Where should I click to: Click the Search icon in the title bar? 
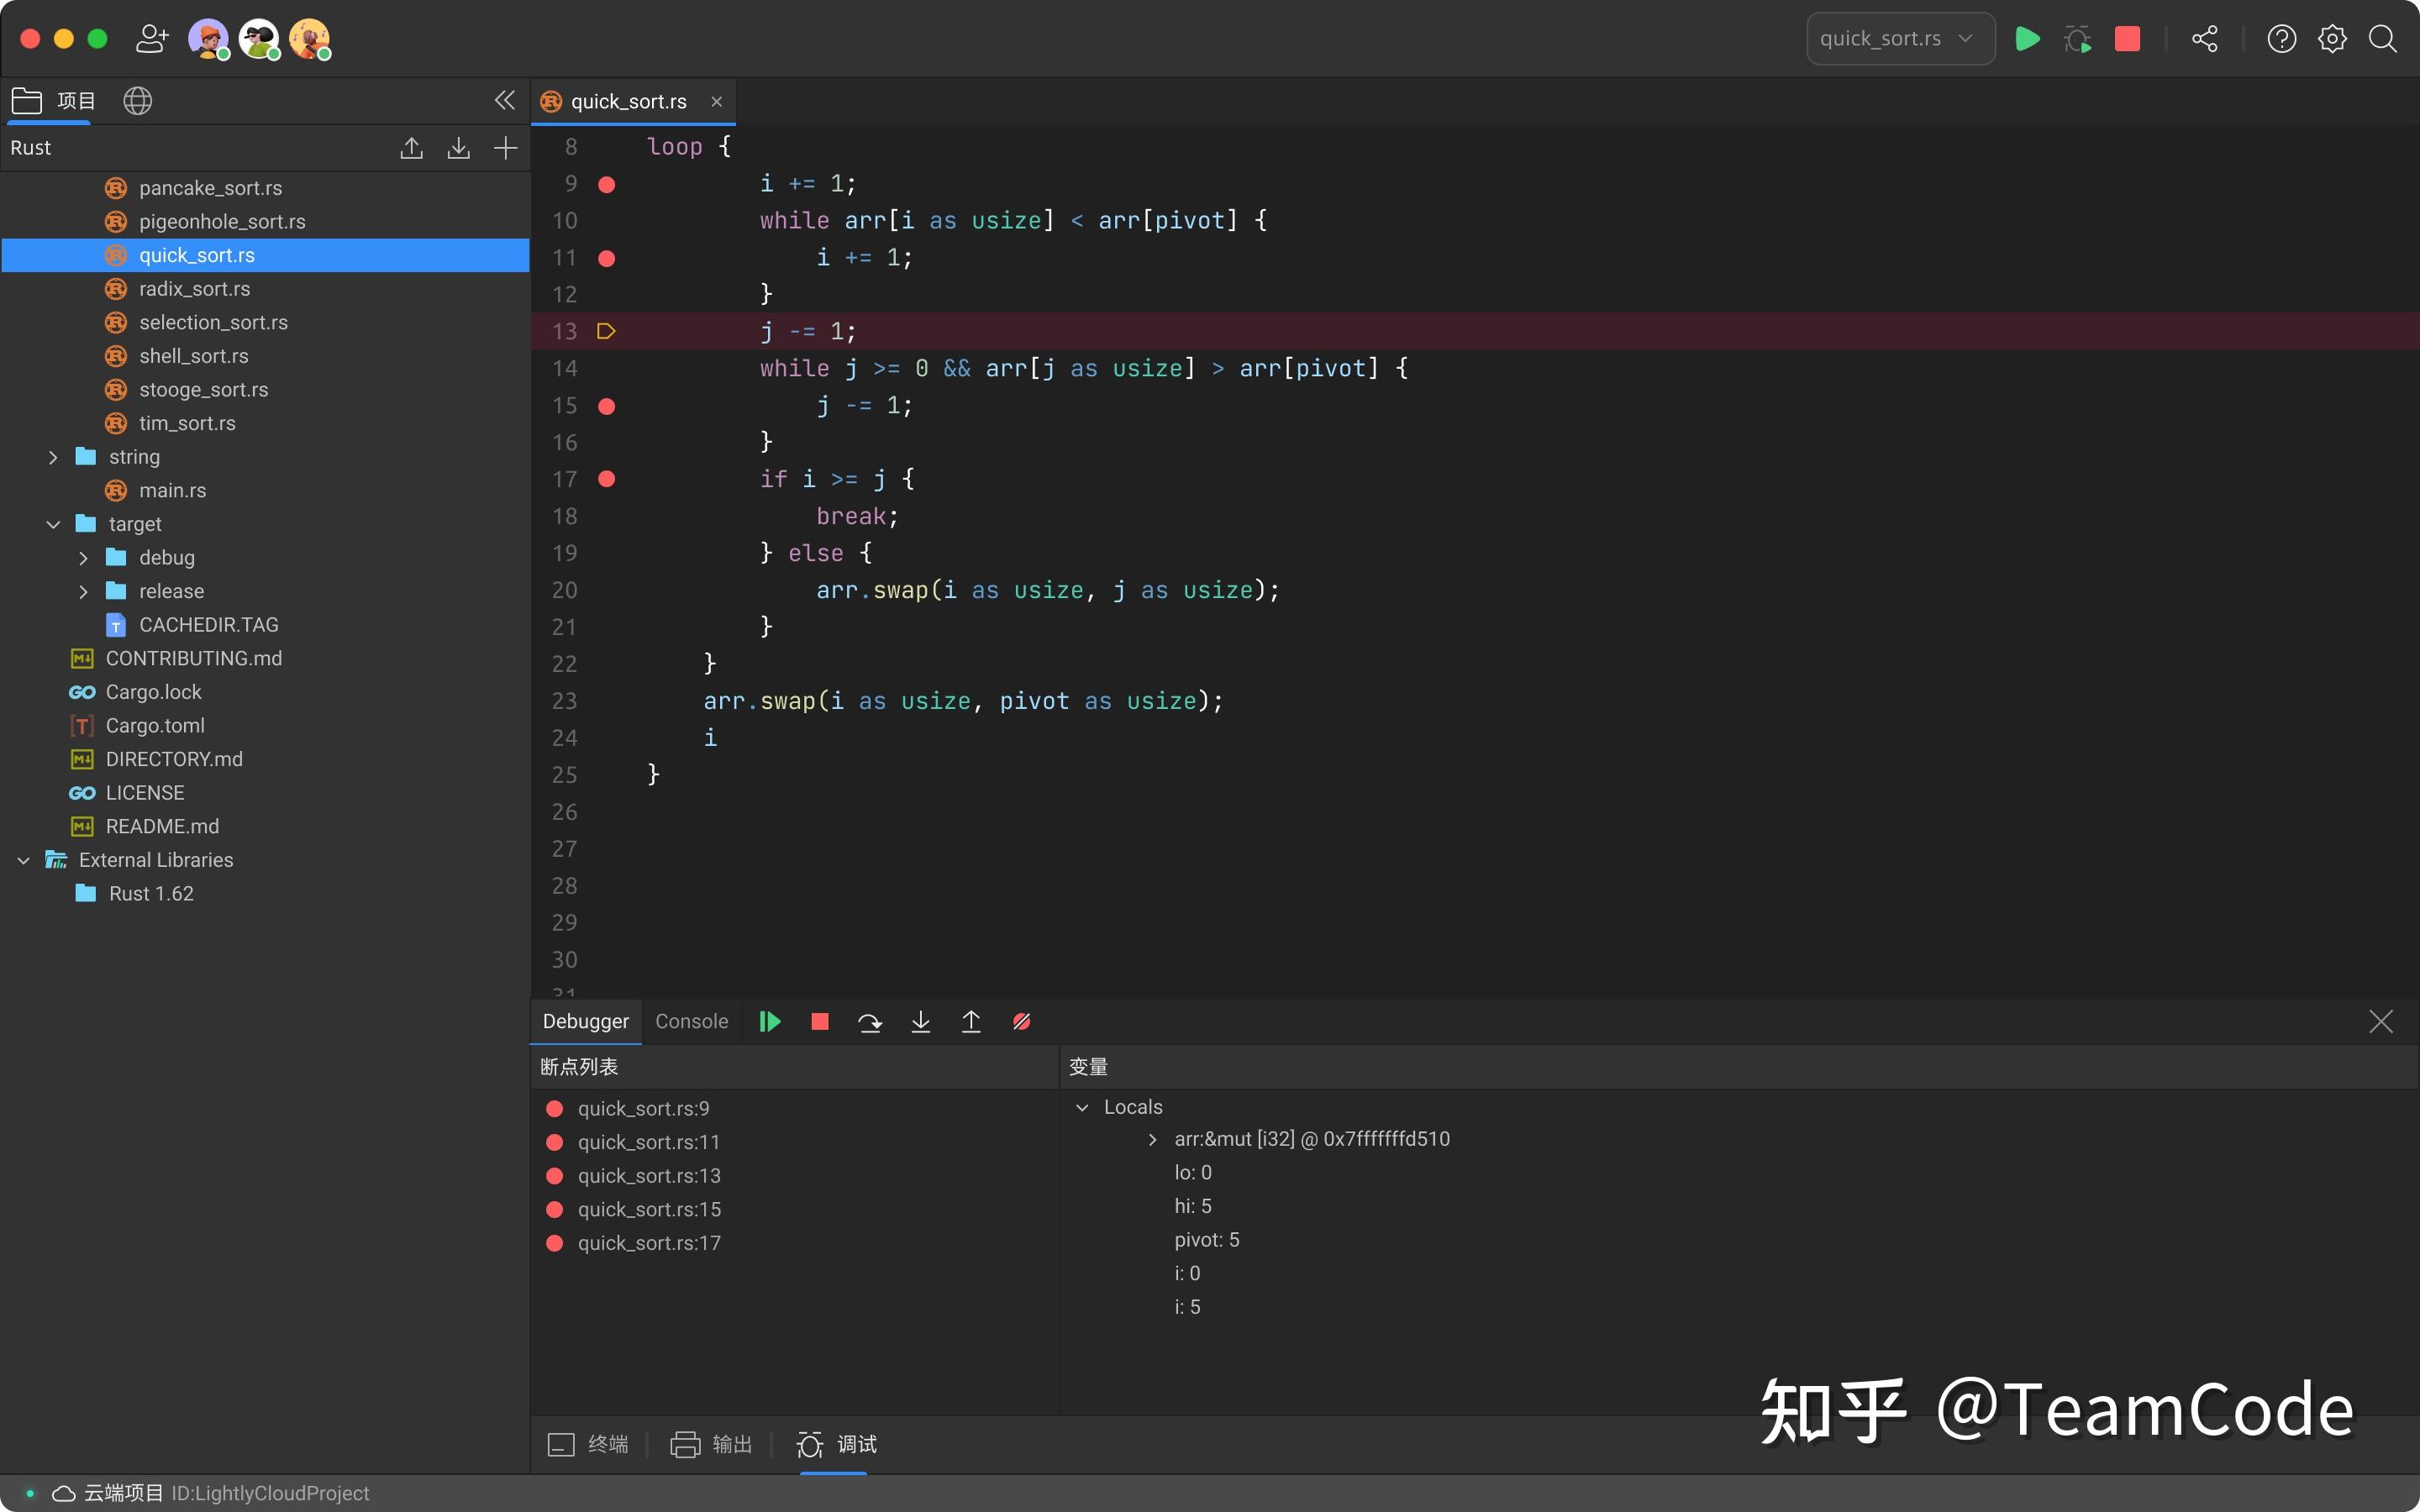2382,39
